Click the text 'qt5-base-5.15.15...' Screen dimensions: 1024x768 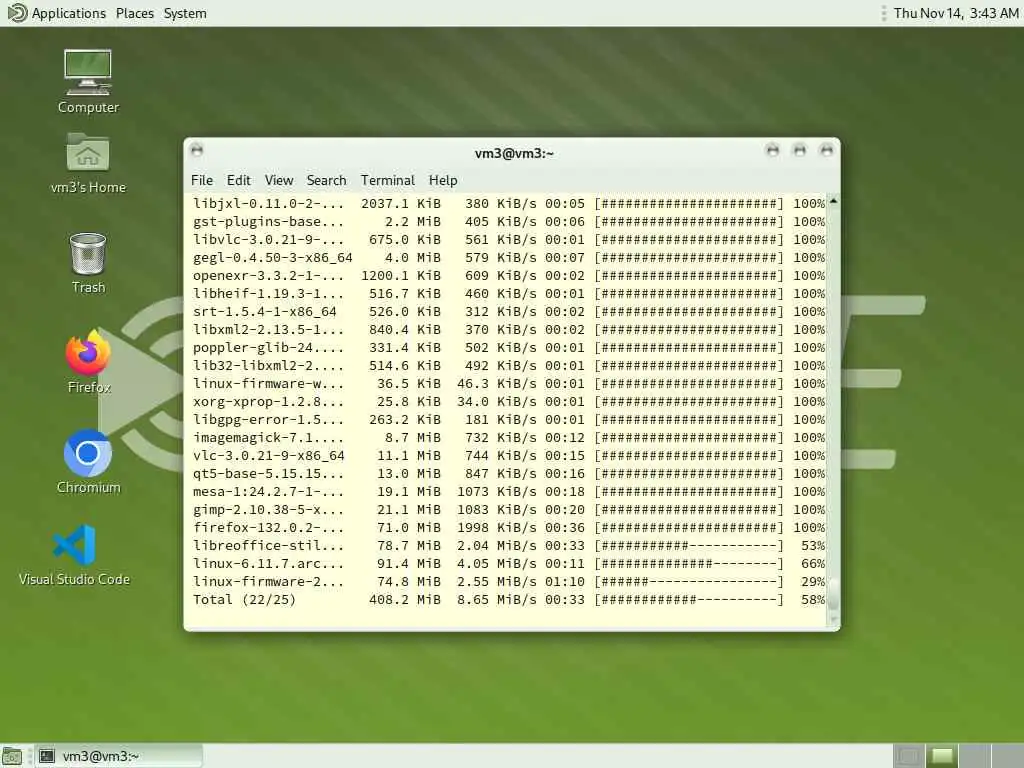point(268,473)
